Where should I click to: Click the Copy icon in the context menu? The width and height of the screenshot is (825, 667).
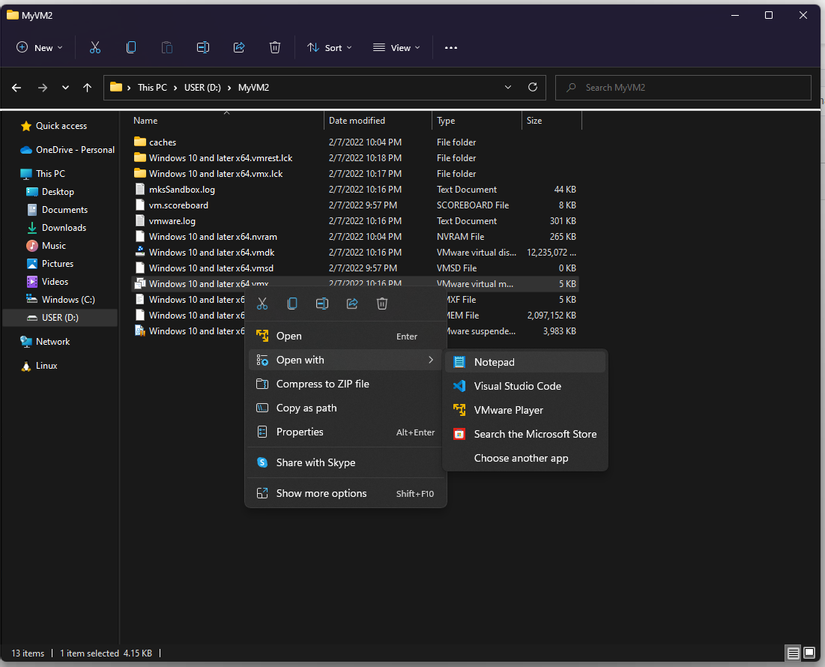pos(292,304)
